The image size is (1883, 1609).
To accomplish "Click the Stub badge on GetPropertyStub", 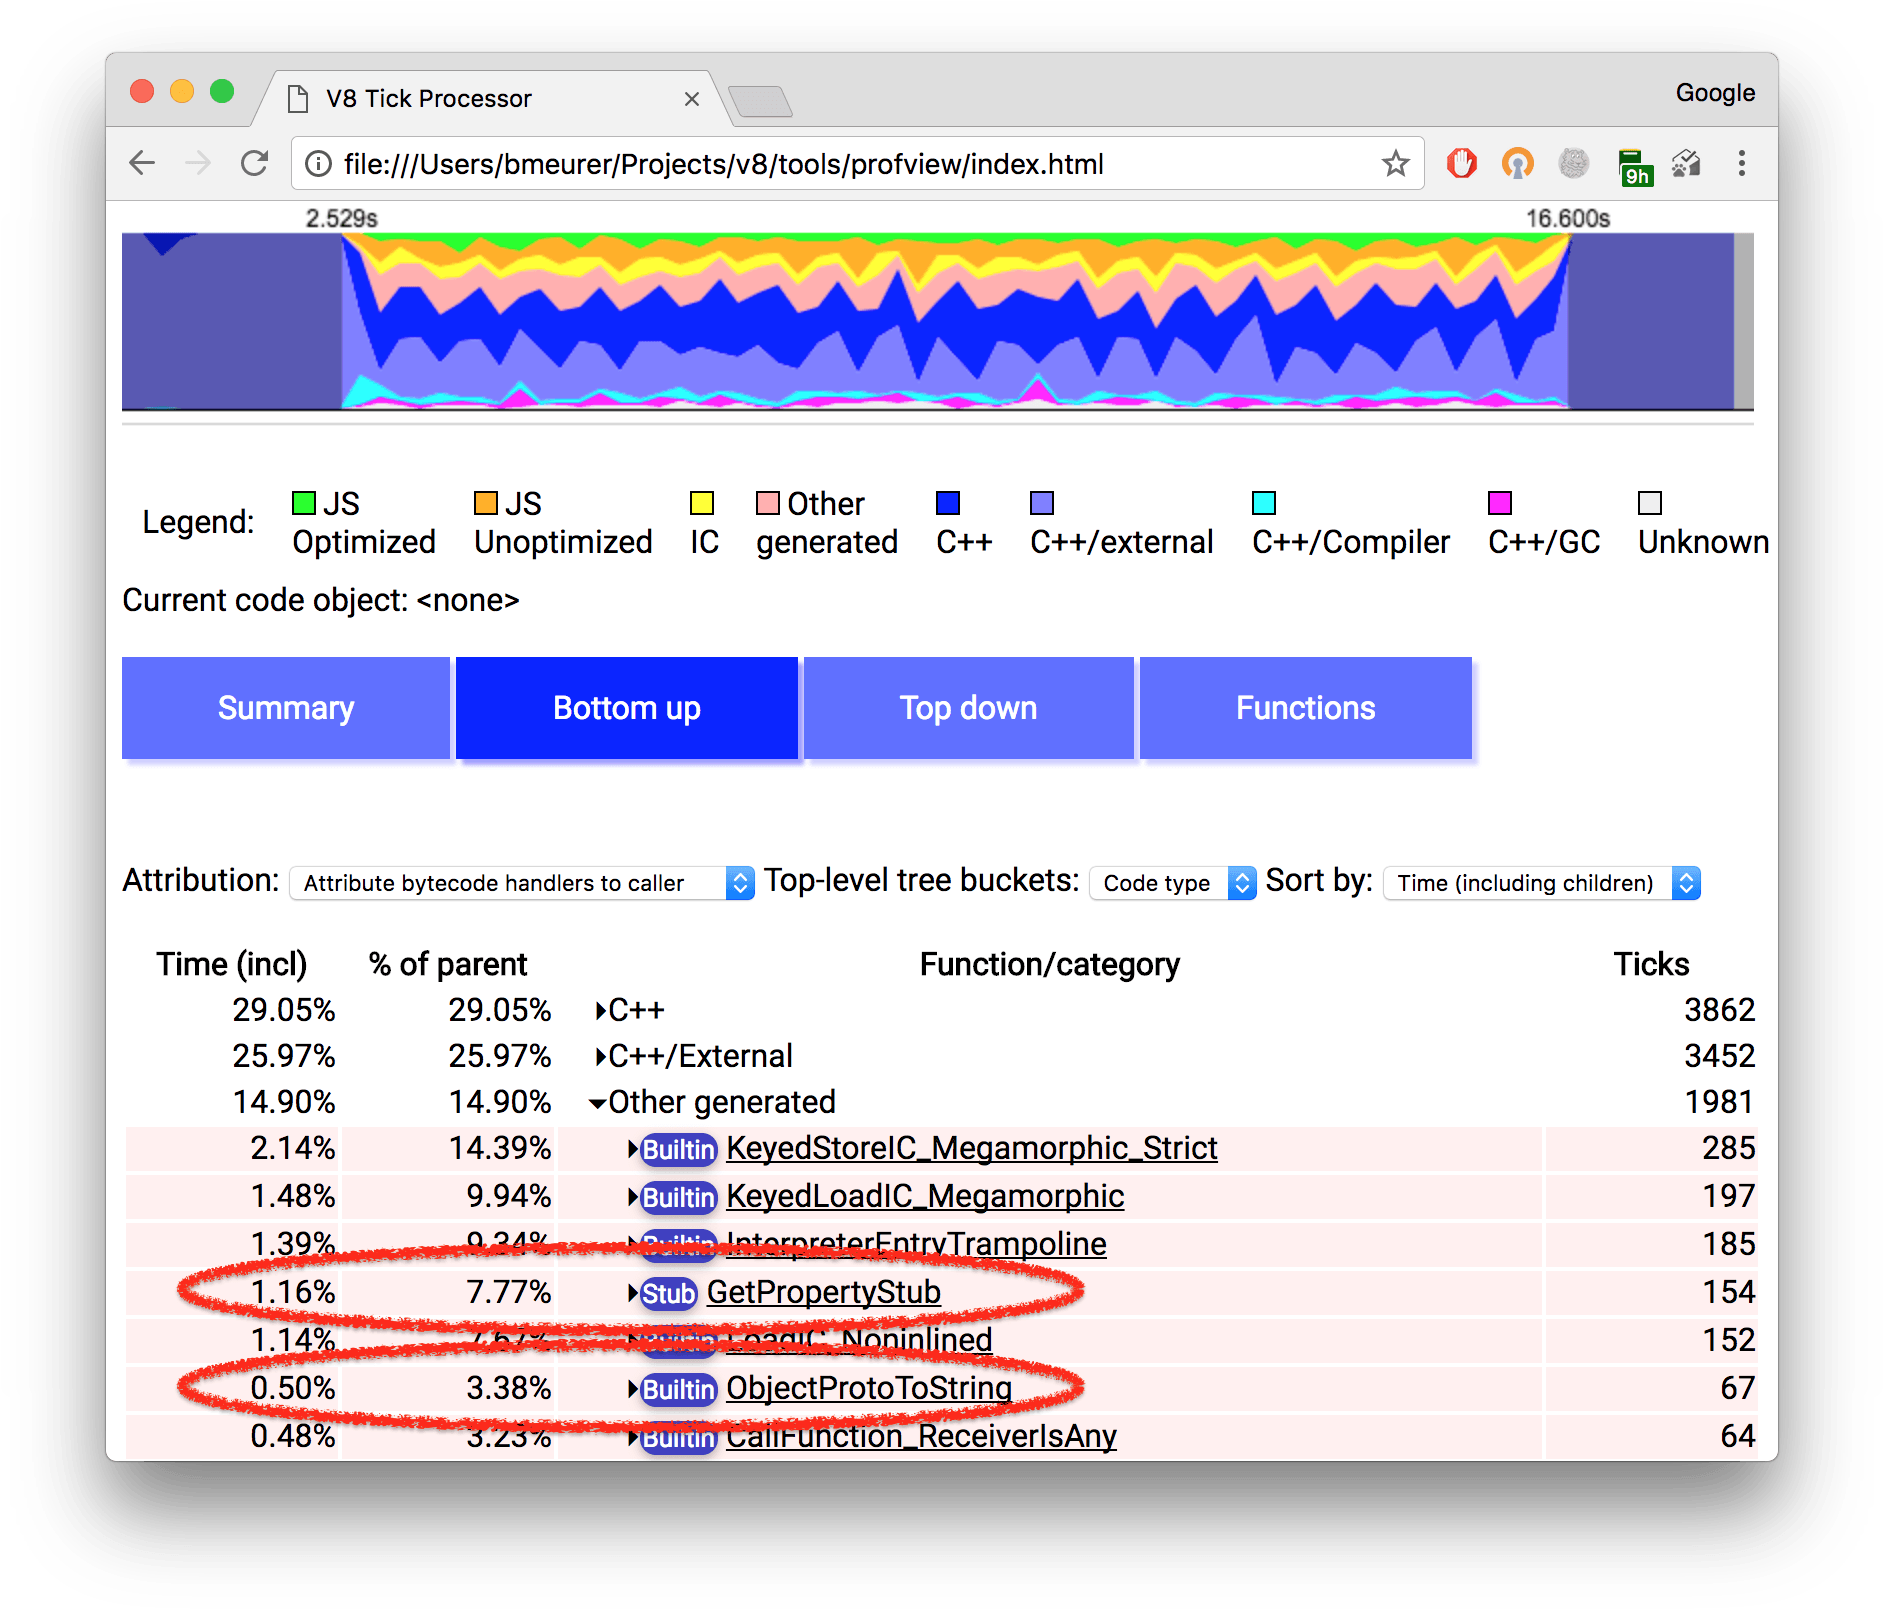I will click(668, 1294).
